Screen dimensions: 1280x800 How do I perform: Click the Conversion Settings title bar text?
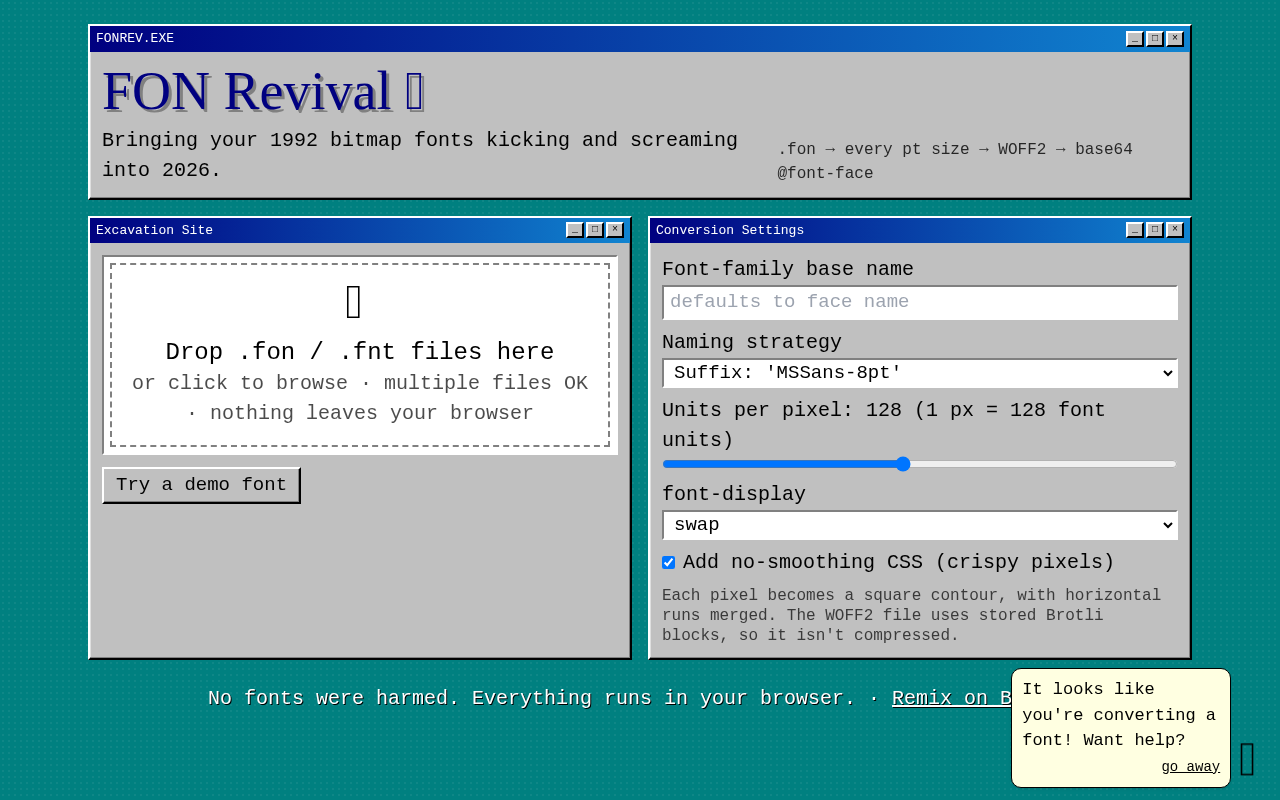[x=730, y=230]
